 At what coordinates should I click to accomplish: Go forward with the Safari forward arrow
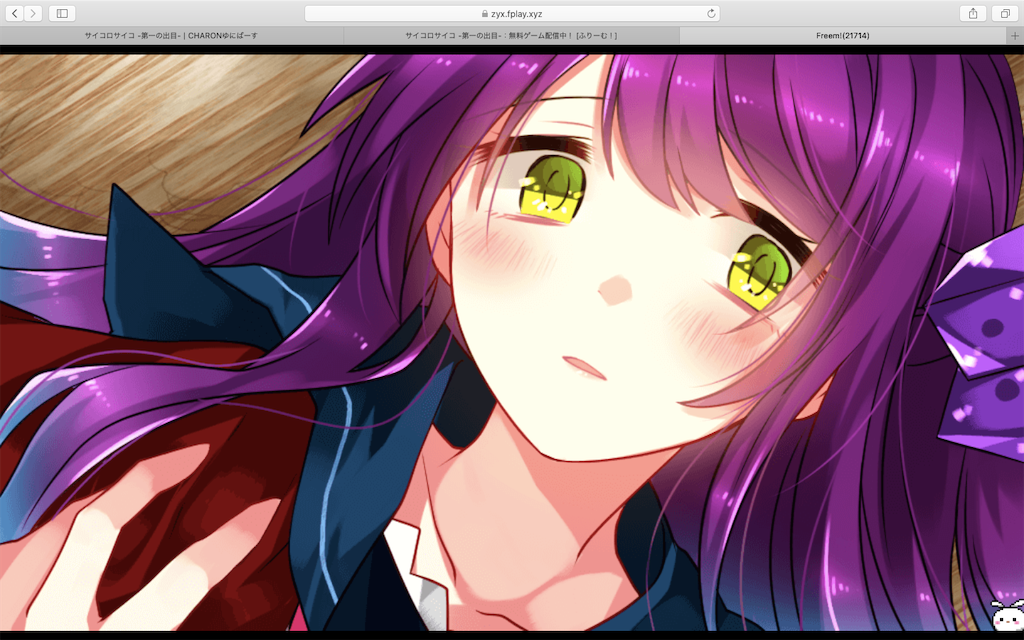coord(33,13)
